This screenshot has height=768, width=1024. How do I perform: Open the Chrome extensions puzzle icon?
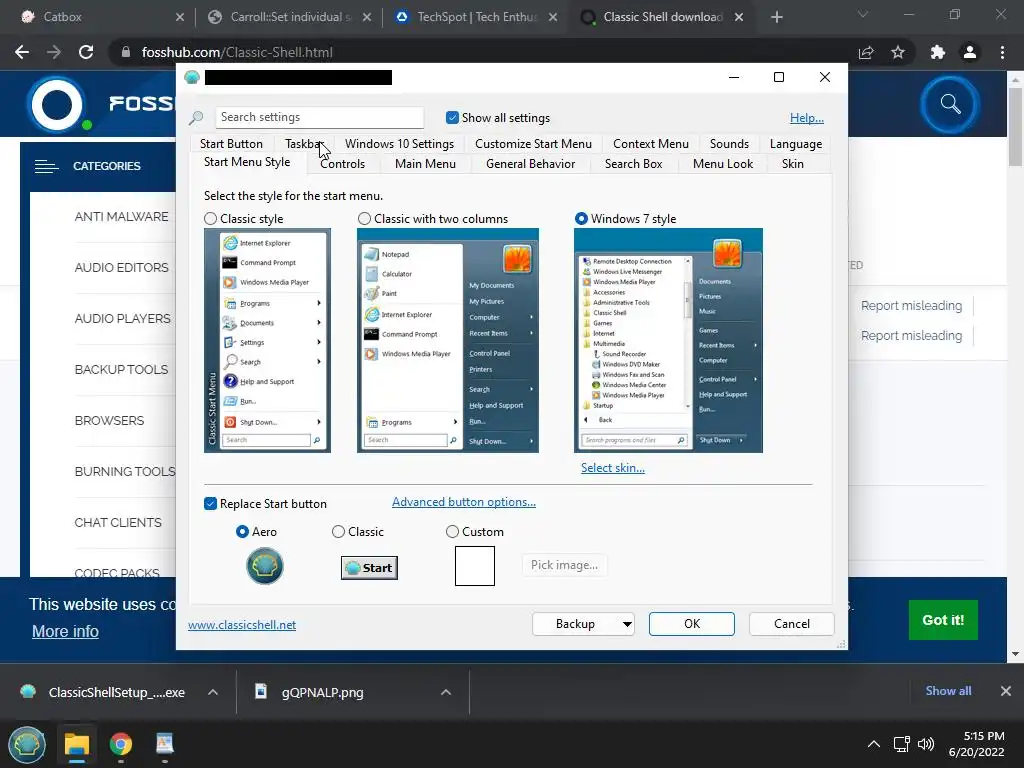938,52
